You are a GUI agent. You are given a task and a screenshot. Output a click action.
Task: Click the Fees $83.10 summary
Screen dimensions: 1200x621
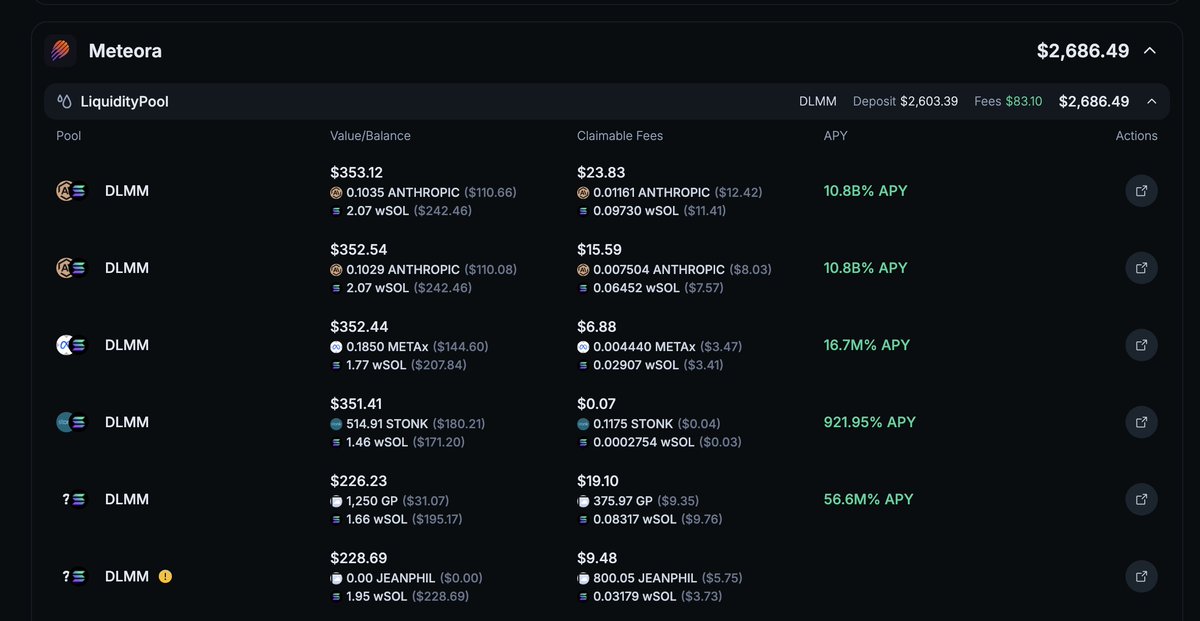[x=1008, y=101]
